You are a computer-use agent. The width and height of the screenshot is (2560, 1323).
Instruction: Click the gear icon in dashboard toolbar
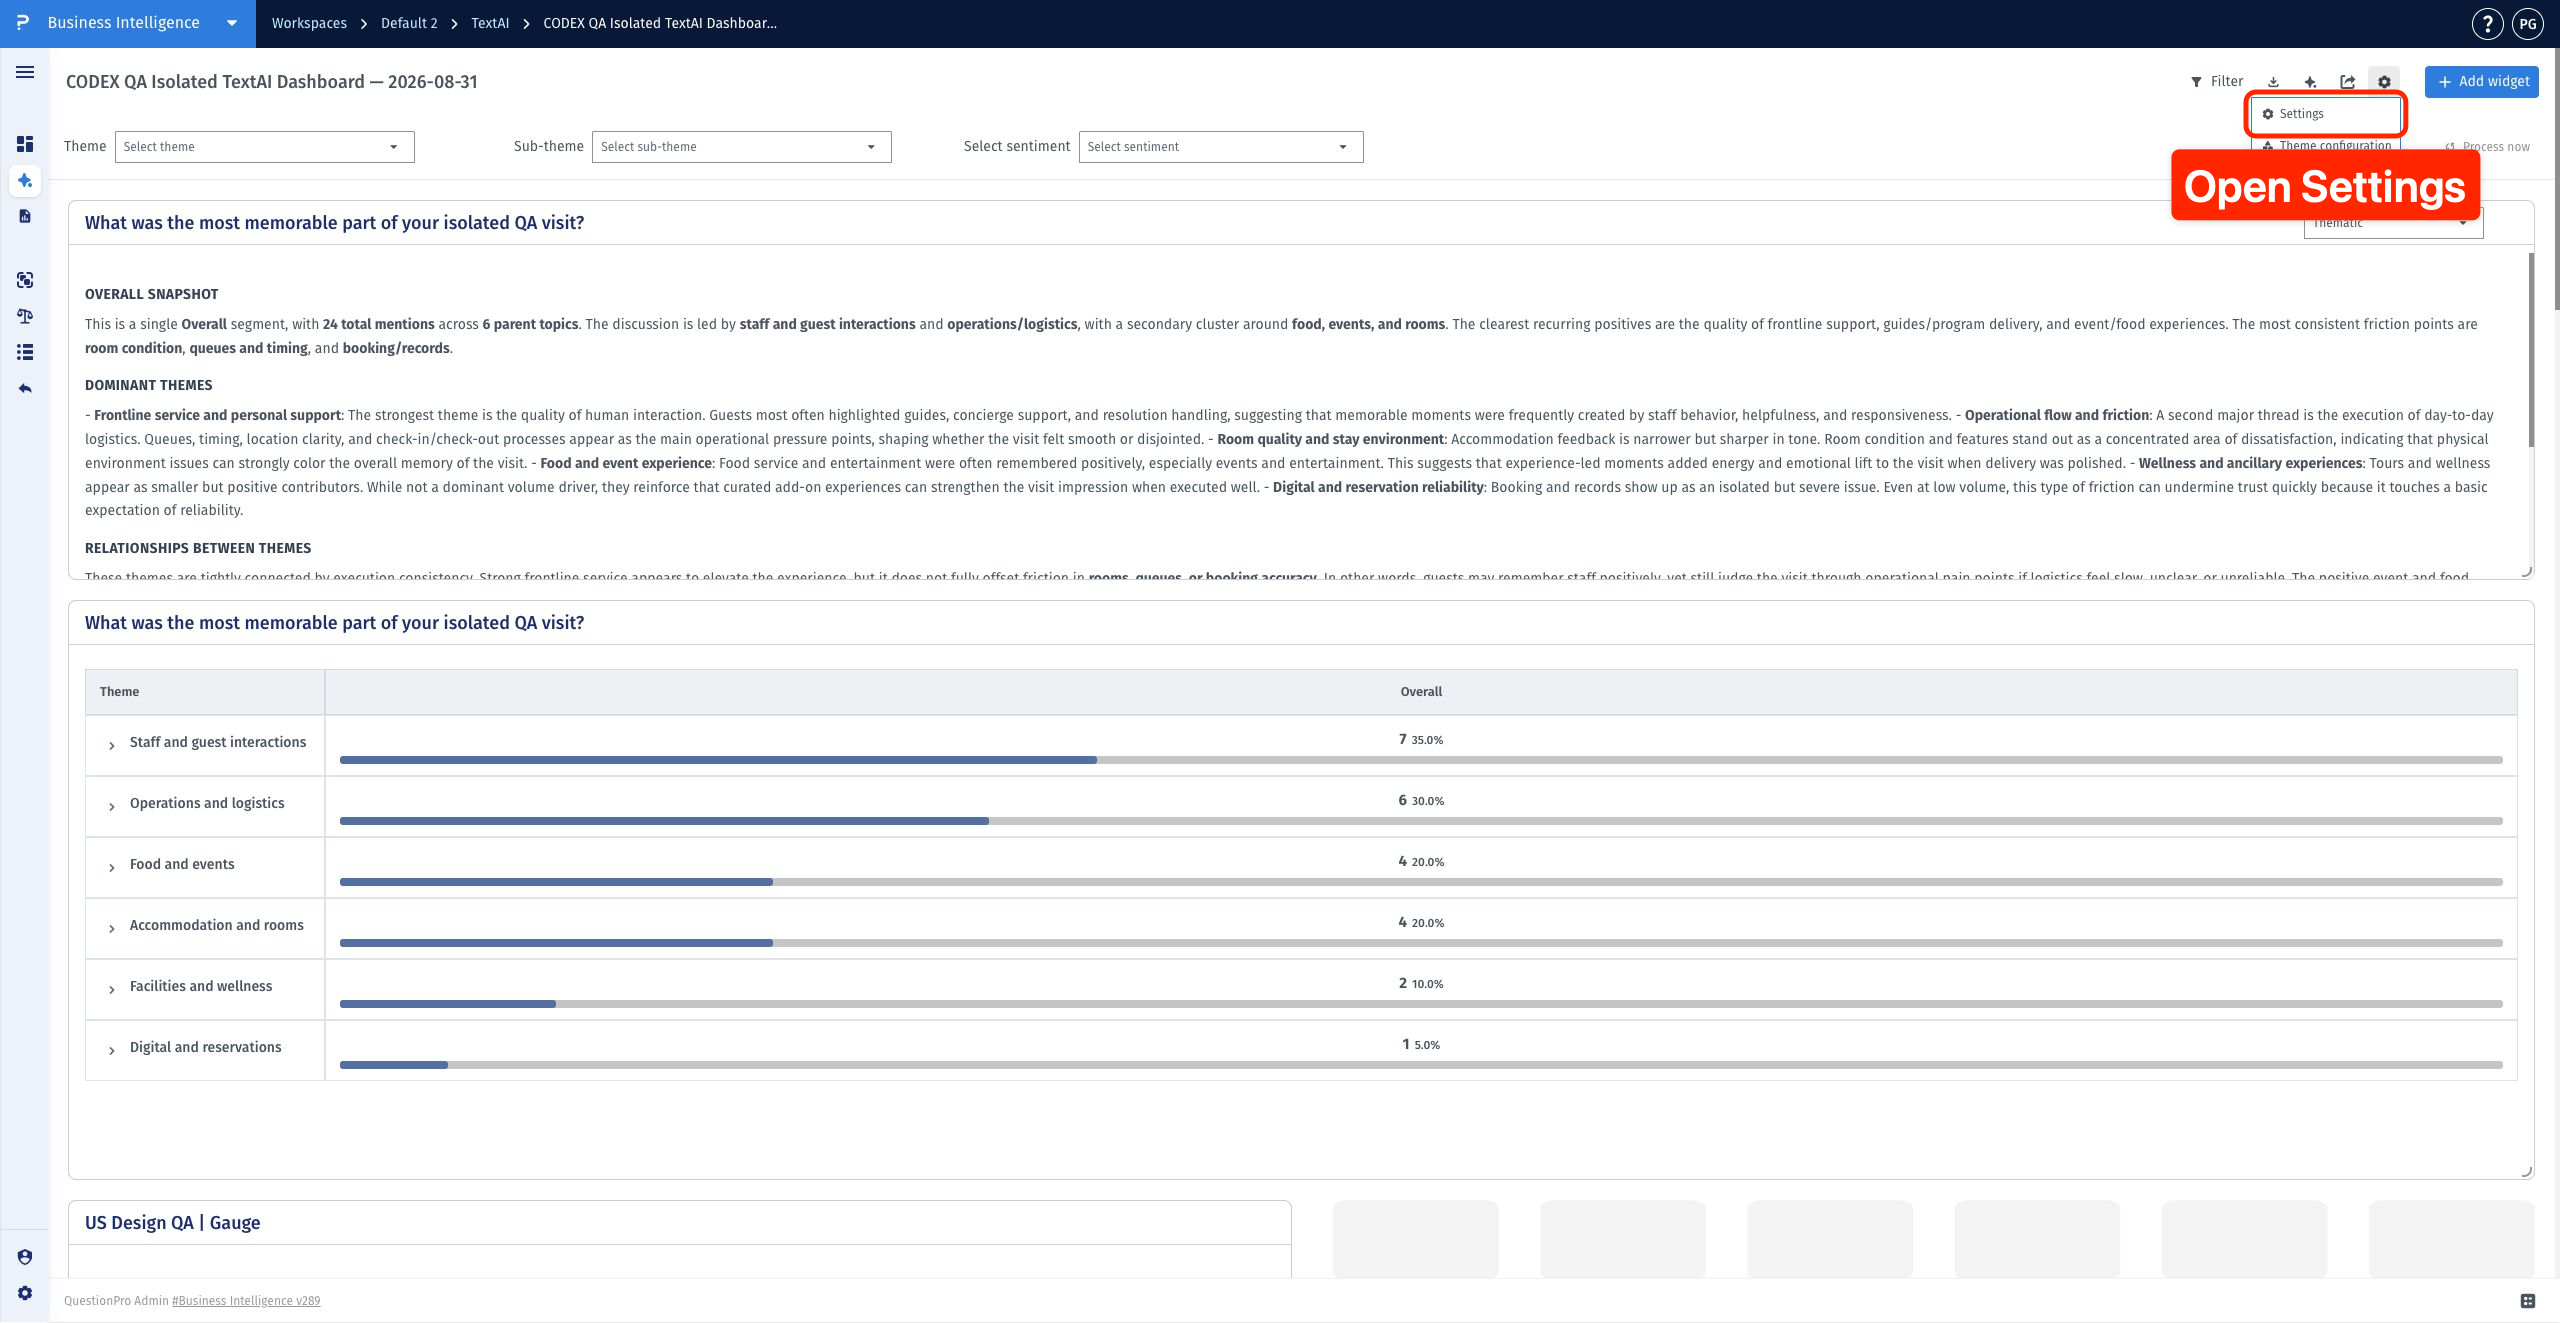click(2384, 82)
